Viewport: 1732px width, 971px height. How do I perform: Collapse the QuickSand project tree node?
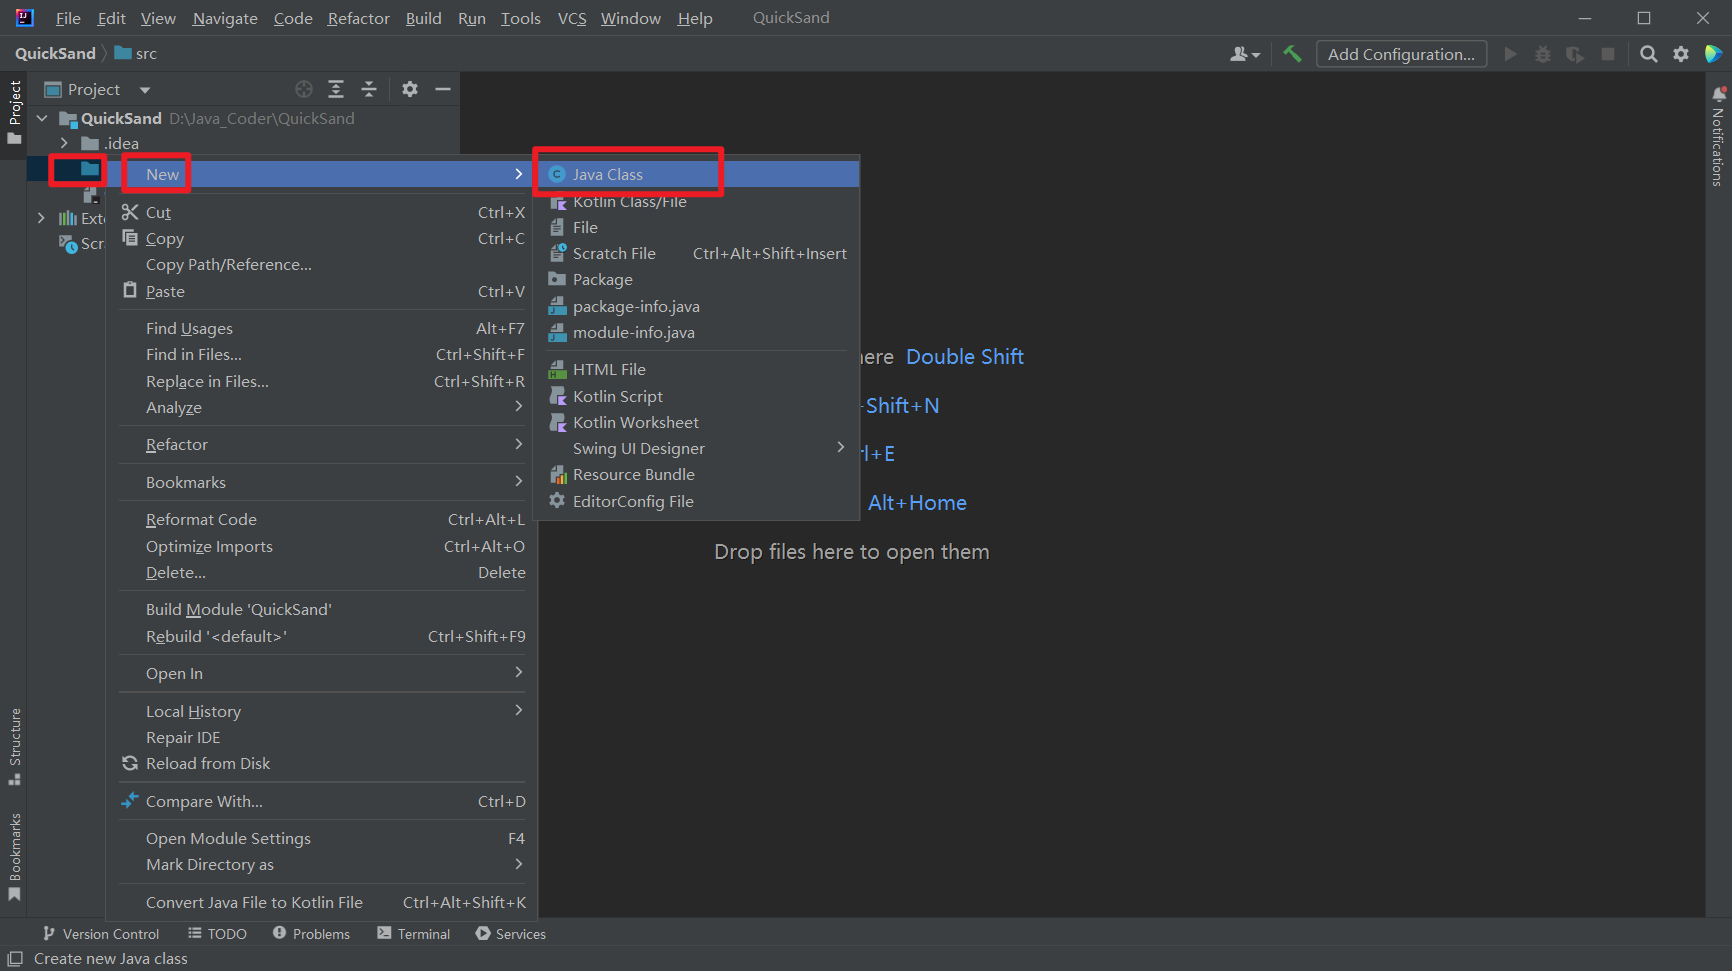tap(42, 118)
